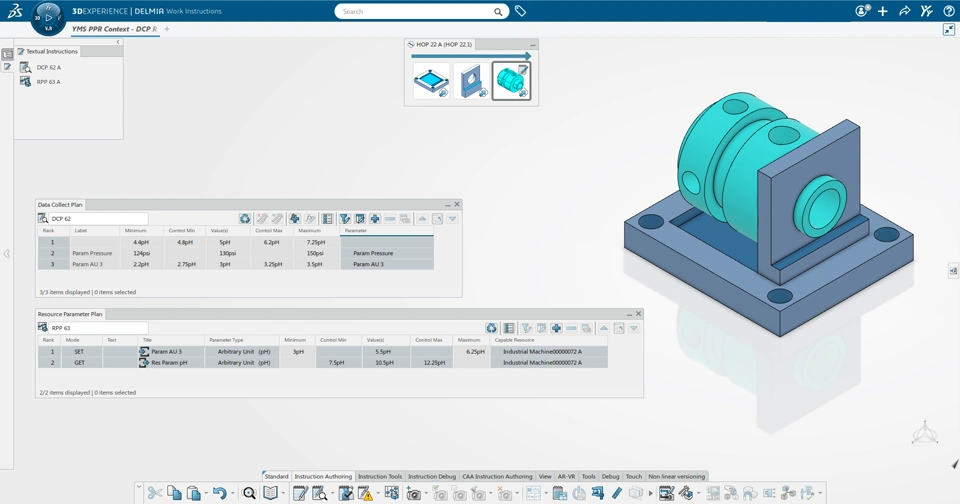Click the refresh icon in Data Collect Plan
The width and height of the screenshot is (960, 504).
(x=245, y=219)
